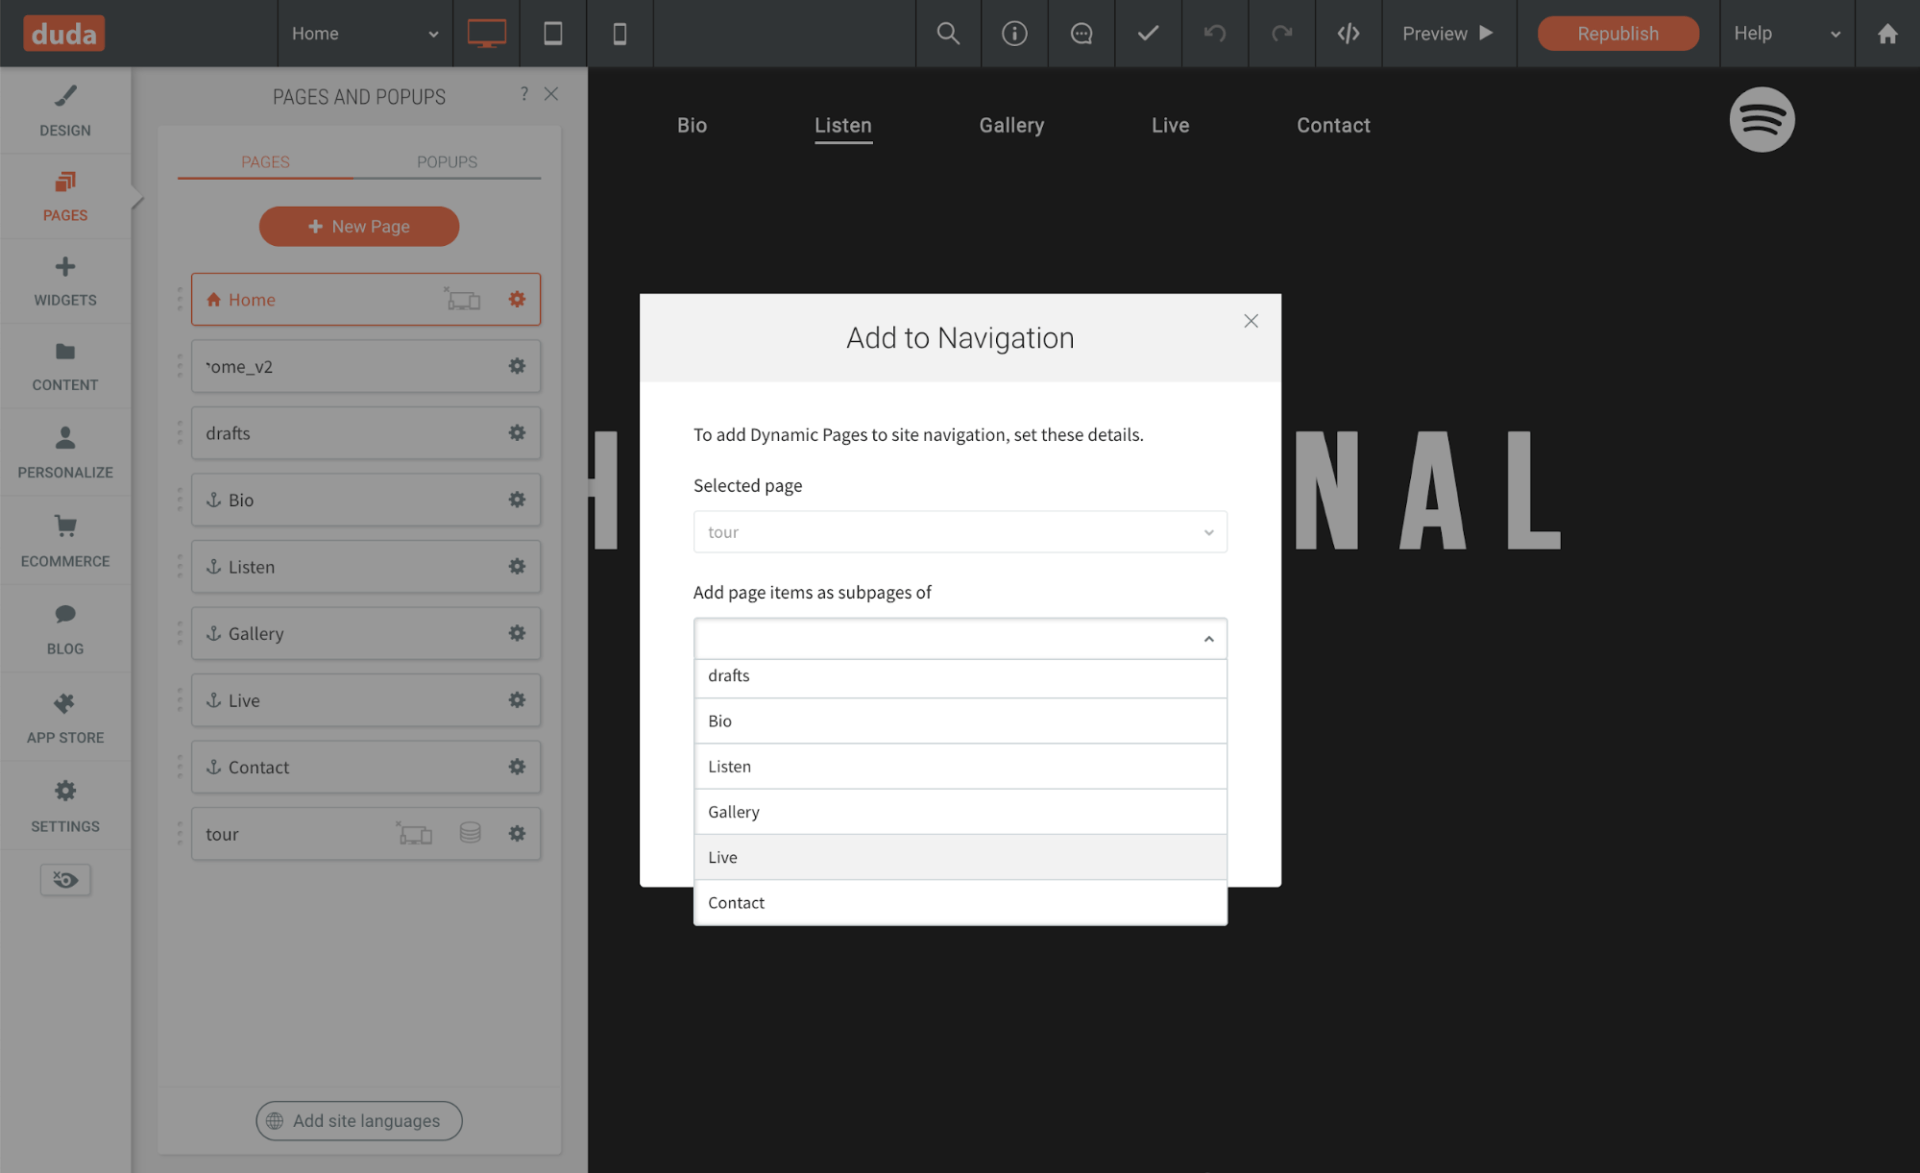Choose Listen from the subpages list
Viewport: 1920px width, 1173px height.
click(x=960, y=767)
